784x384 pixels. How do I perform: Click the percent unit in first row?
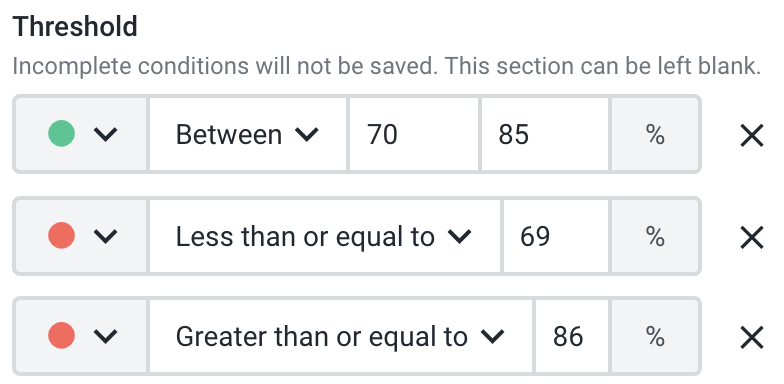coord(655,134)
